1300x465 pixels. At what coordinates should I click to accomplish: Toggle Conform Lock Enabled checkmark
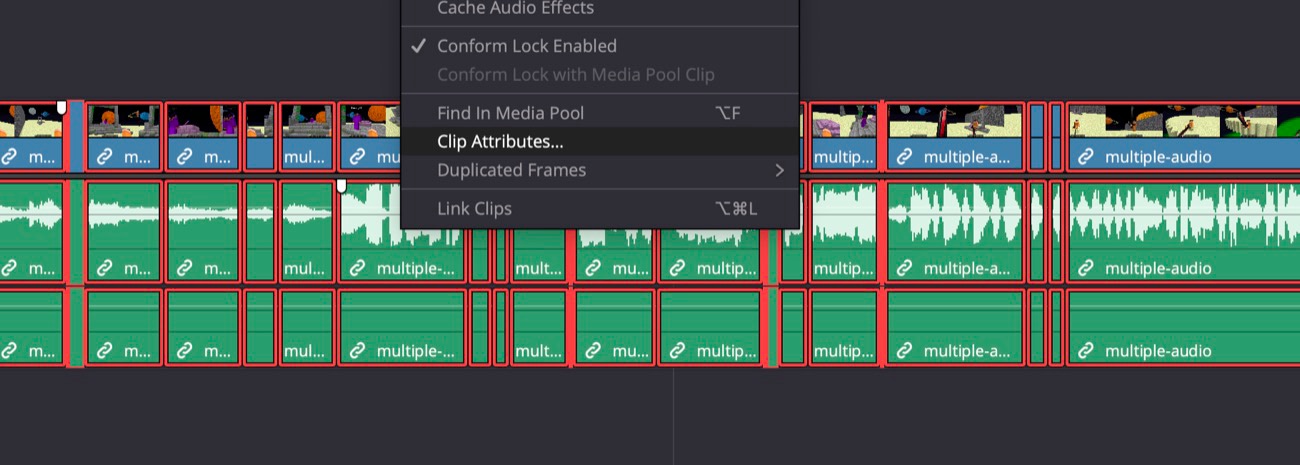[419, 46]
